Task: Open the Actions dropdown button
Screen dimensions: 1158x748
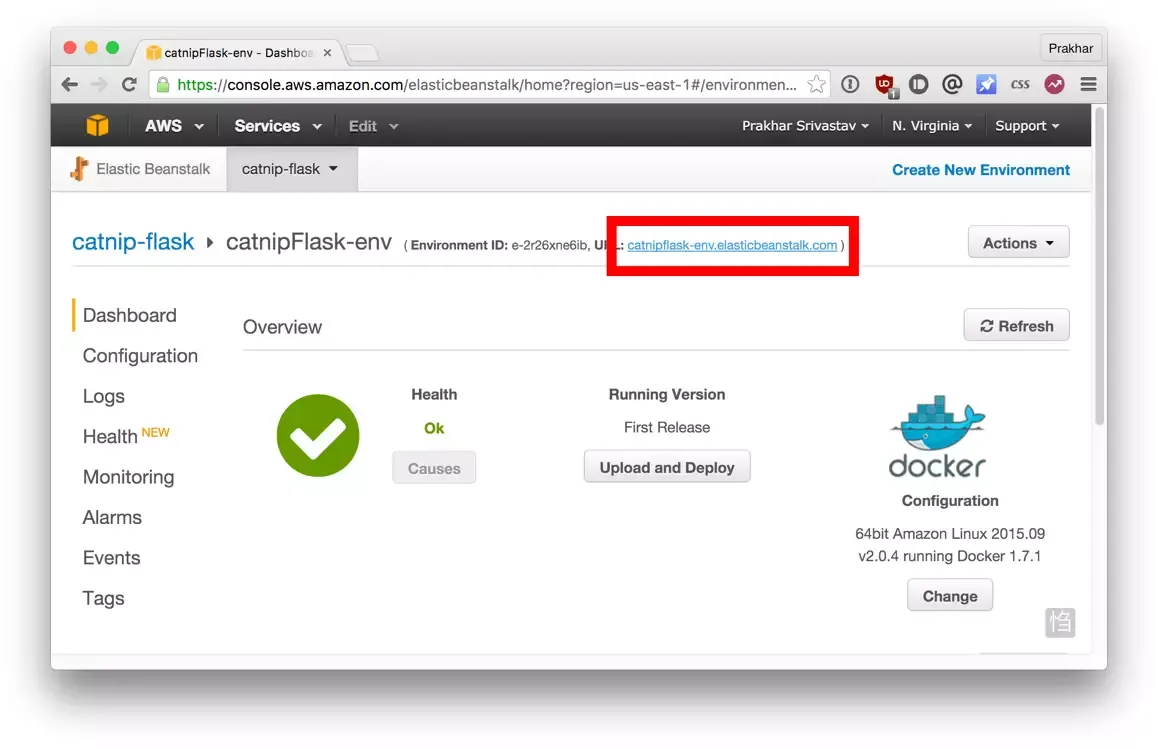Action: tap(1018, 243)
